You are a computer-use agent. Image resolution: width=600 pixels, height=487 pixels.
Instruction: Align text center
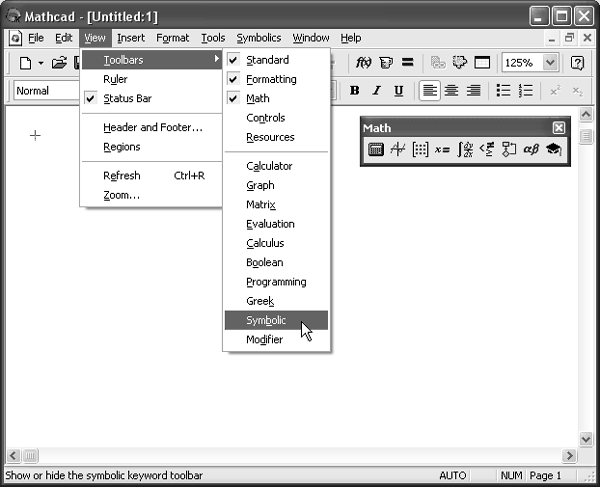(x=452, y=91)
